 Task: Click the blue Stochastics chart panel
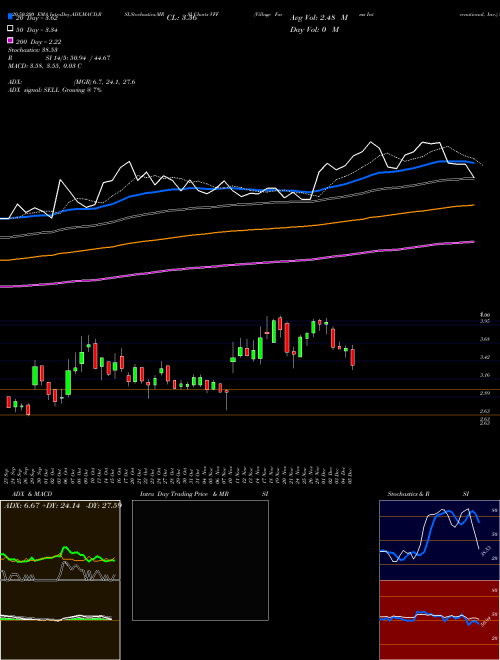point(439,540)
